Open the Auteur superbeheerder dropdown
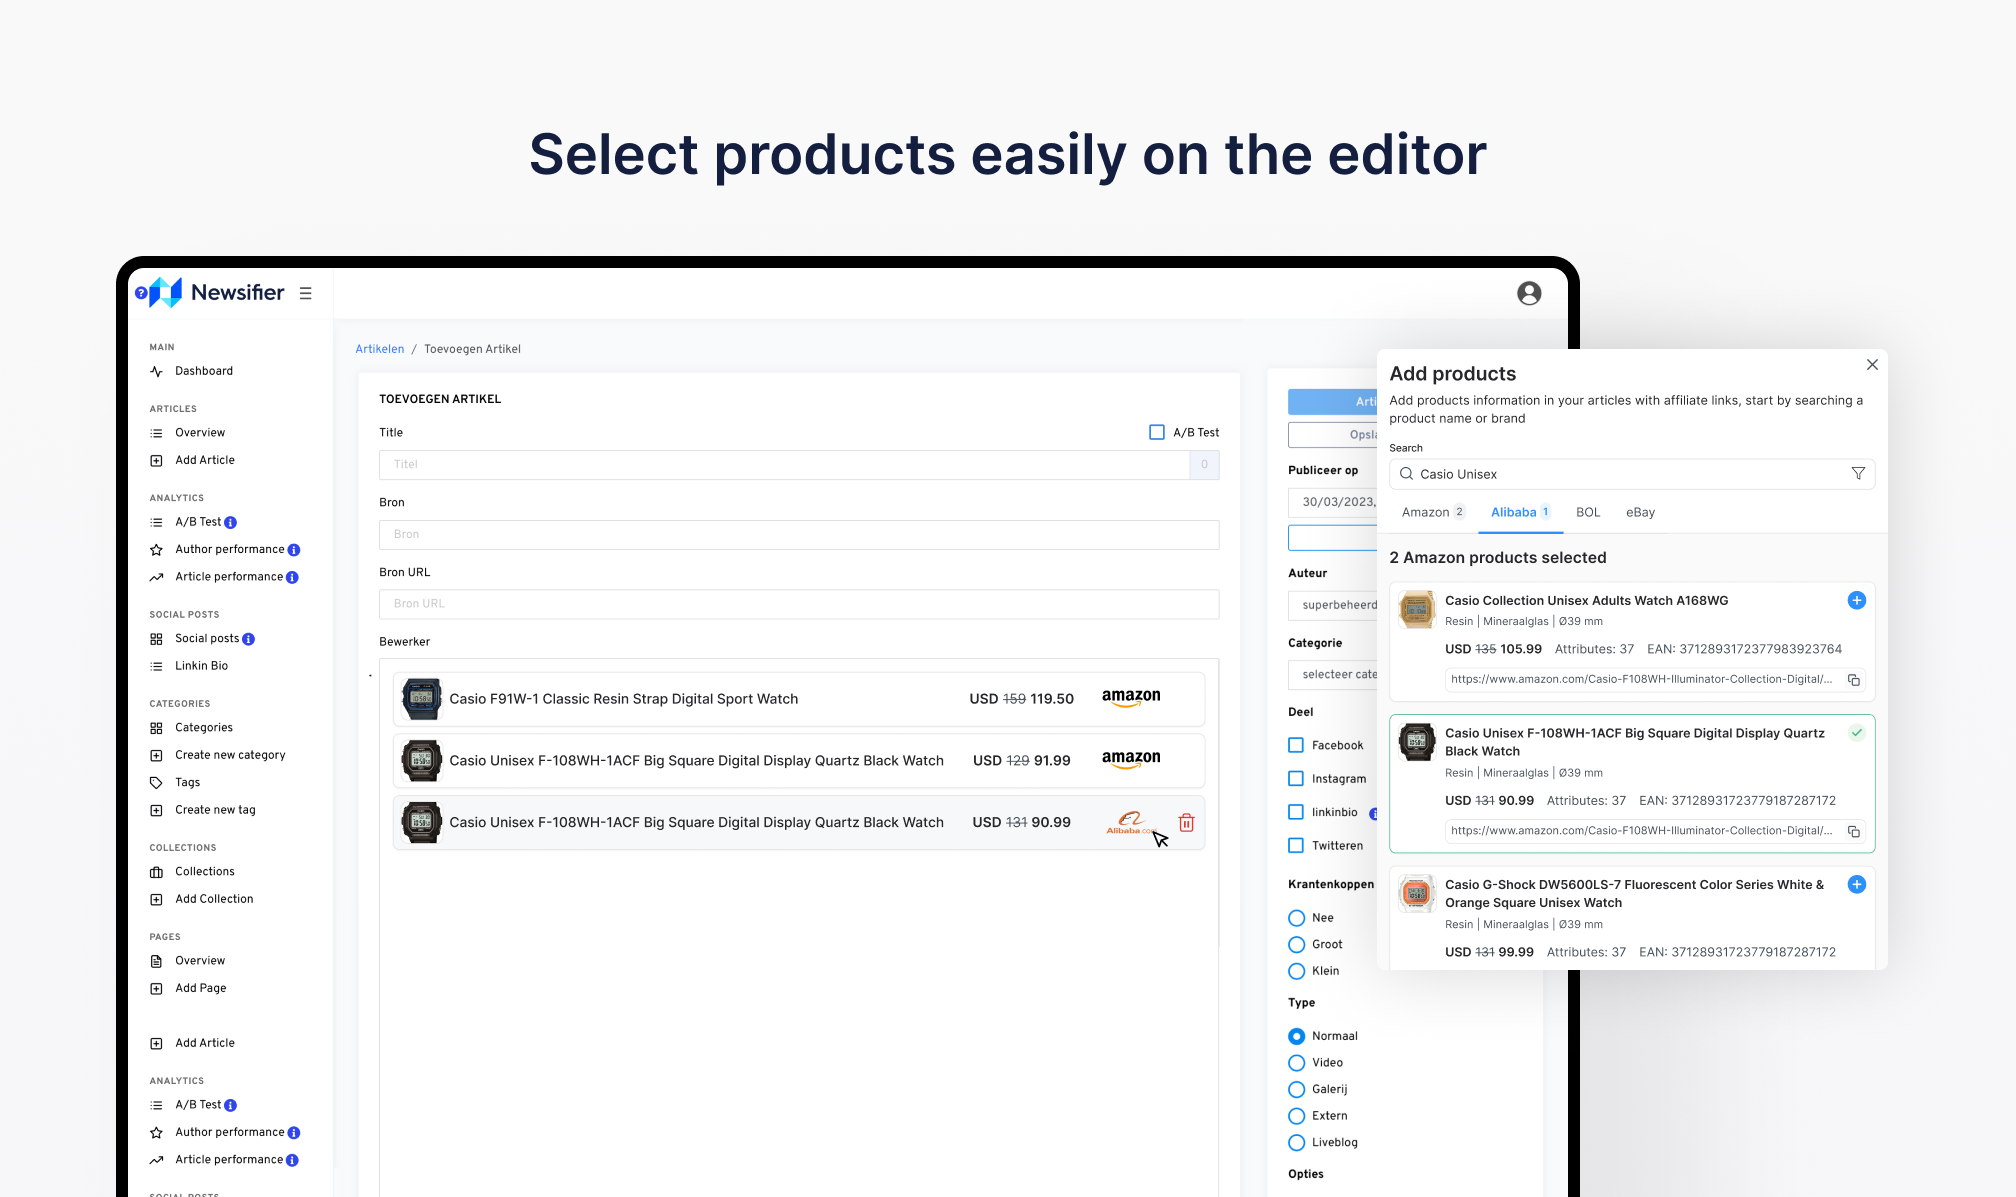Image resolution: width=2016 pixels, height=1197 pixels. (1334, 605)
